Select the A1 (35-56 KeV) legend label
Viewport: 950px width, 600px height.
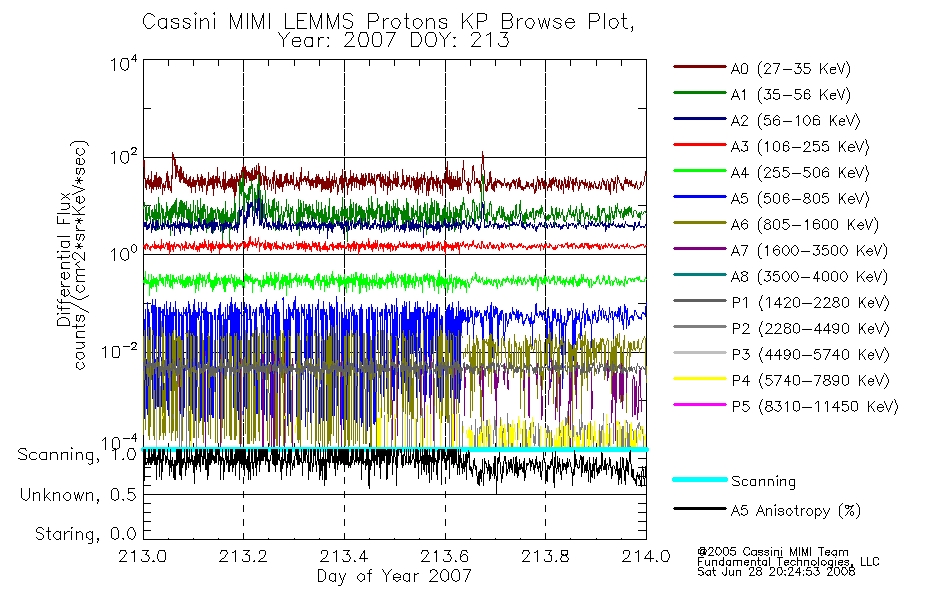[791, 95]
